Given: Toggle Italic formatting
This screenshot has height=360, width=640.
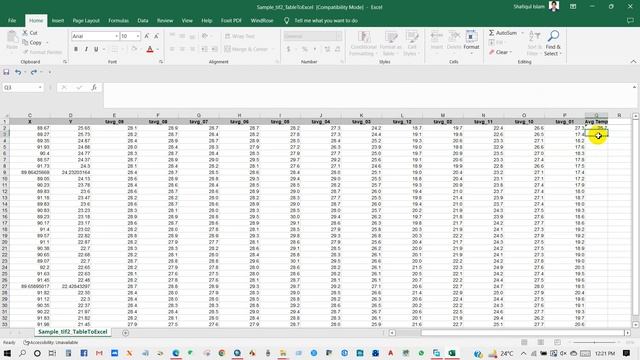Looking at the screenshot, I should pos(86,49).
